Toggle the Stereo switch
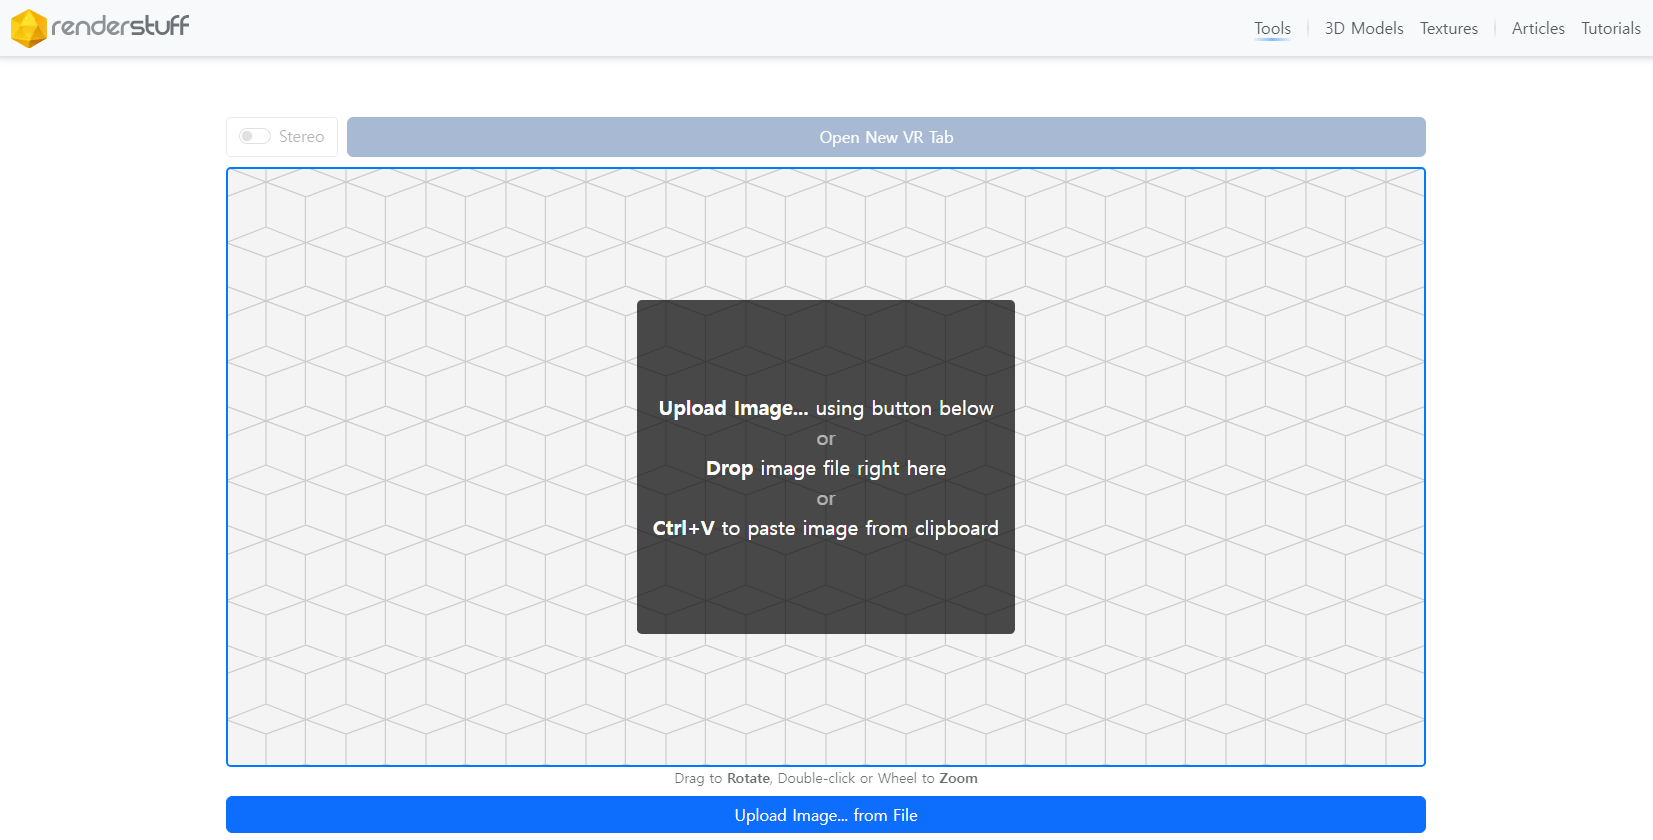 pos(255,136)
